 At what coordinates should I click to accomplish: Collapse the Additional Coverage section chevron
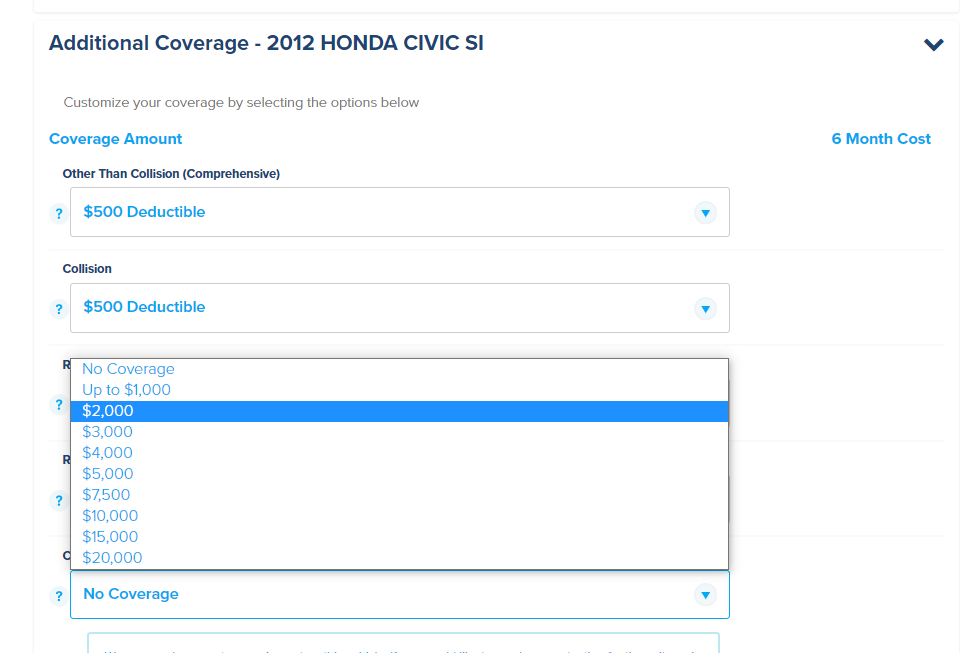tap(934, 45)
